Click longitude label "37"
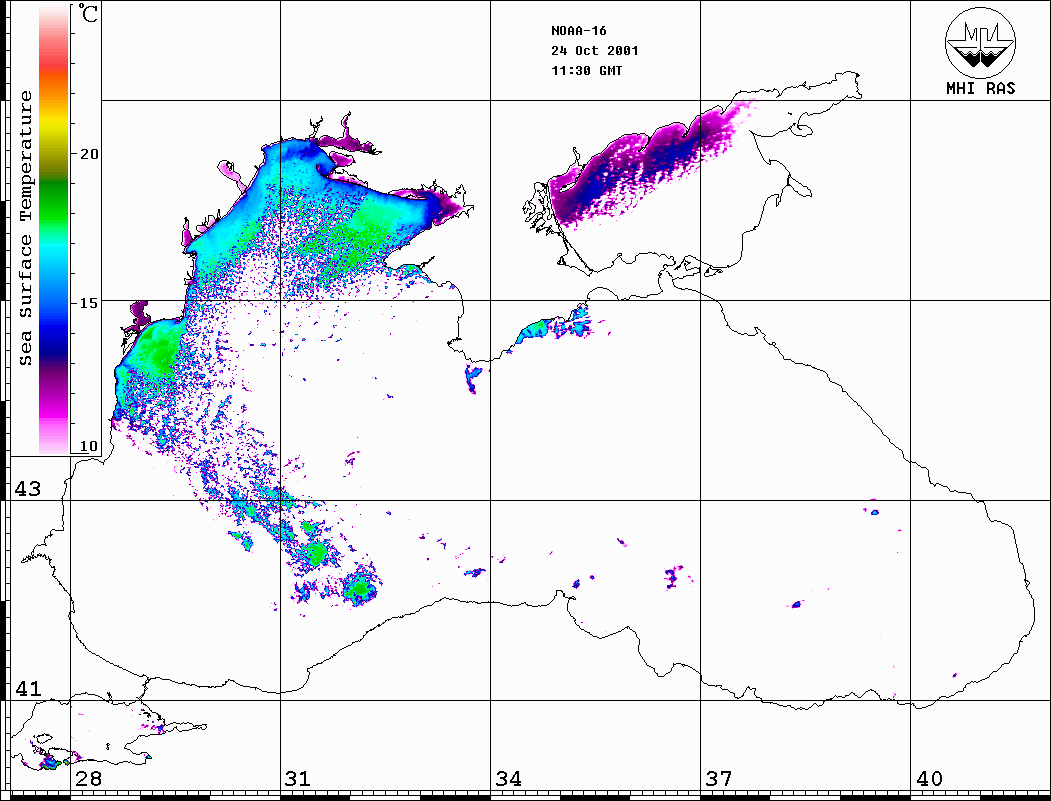 pos(719,778)
